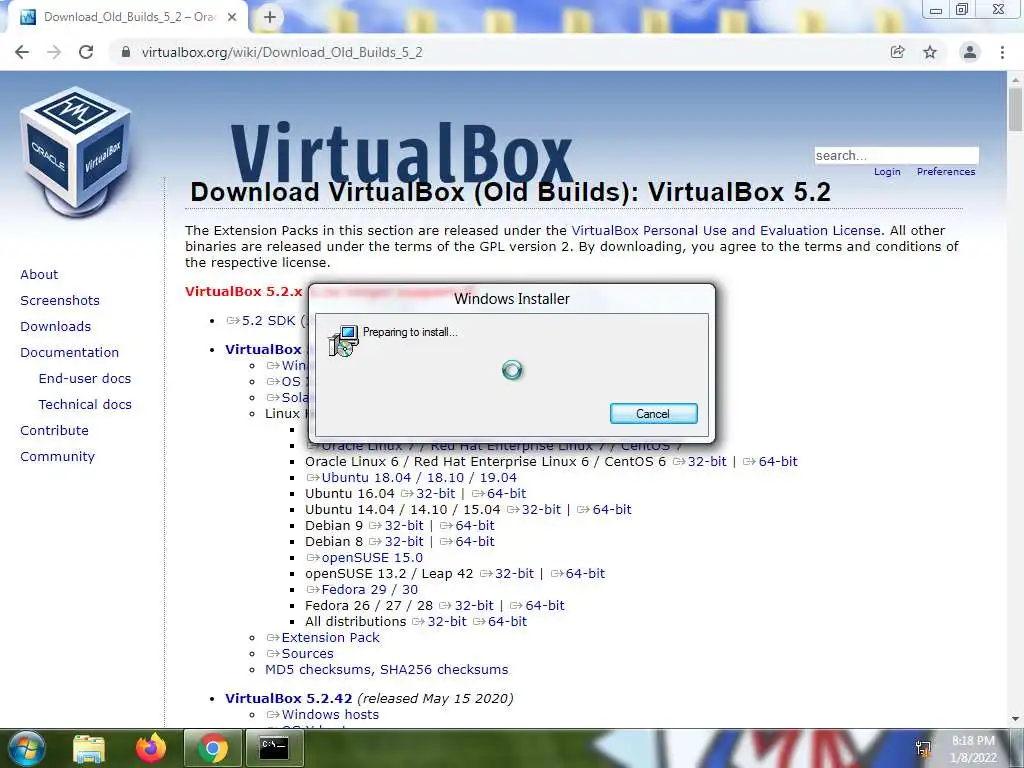Open the Fedora 29 / 30 link

(x=369, y=590)
